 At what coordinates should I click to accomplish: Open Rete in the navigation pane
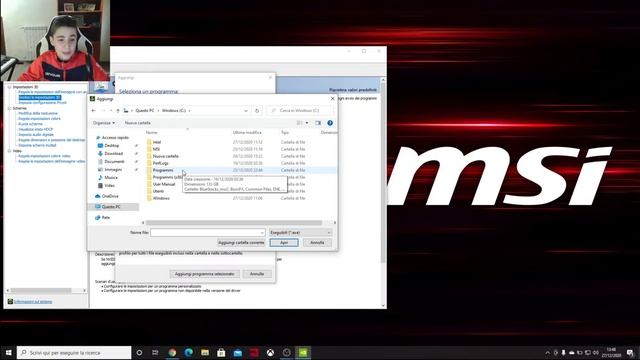(105, 218)
